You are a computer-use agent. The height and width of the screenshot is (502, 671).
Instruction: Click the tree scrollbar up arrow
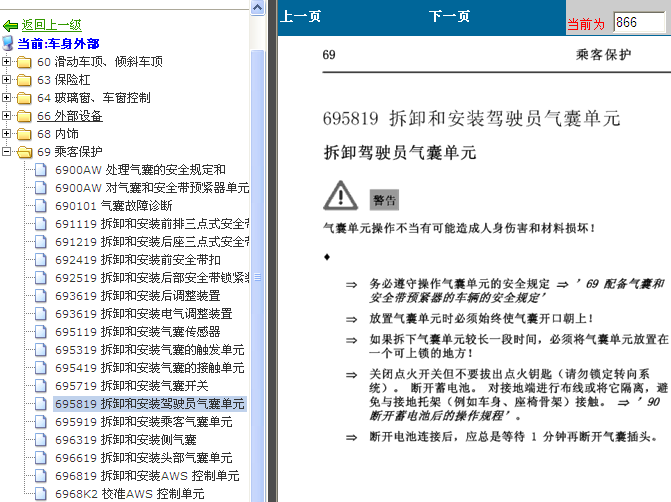pyautogui.click(x=258, y=8)
